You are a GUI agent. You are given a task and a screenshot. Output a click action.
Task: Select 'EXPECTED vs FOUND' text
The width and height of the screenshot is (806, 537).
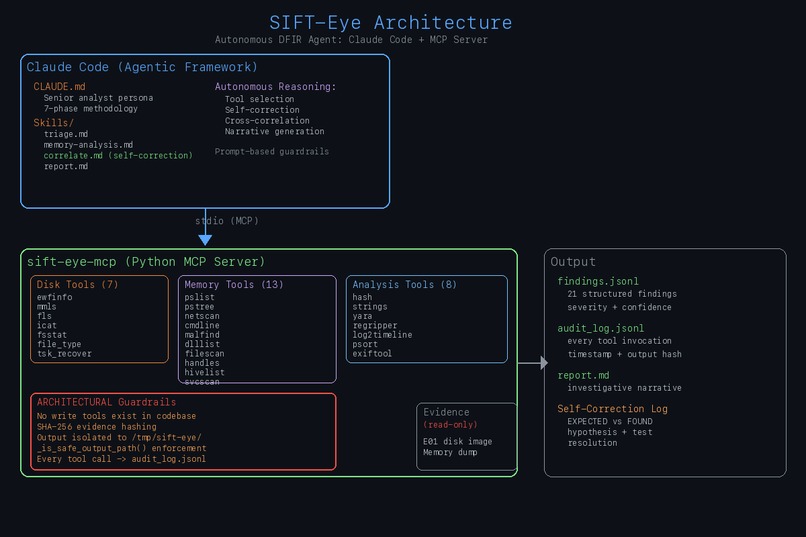pos(610,421)
